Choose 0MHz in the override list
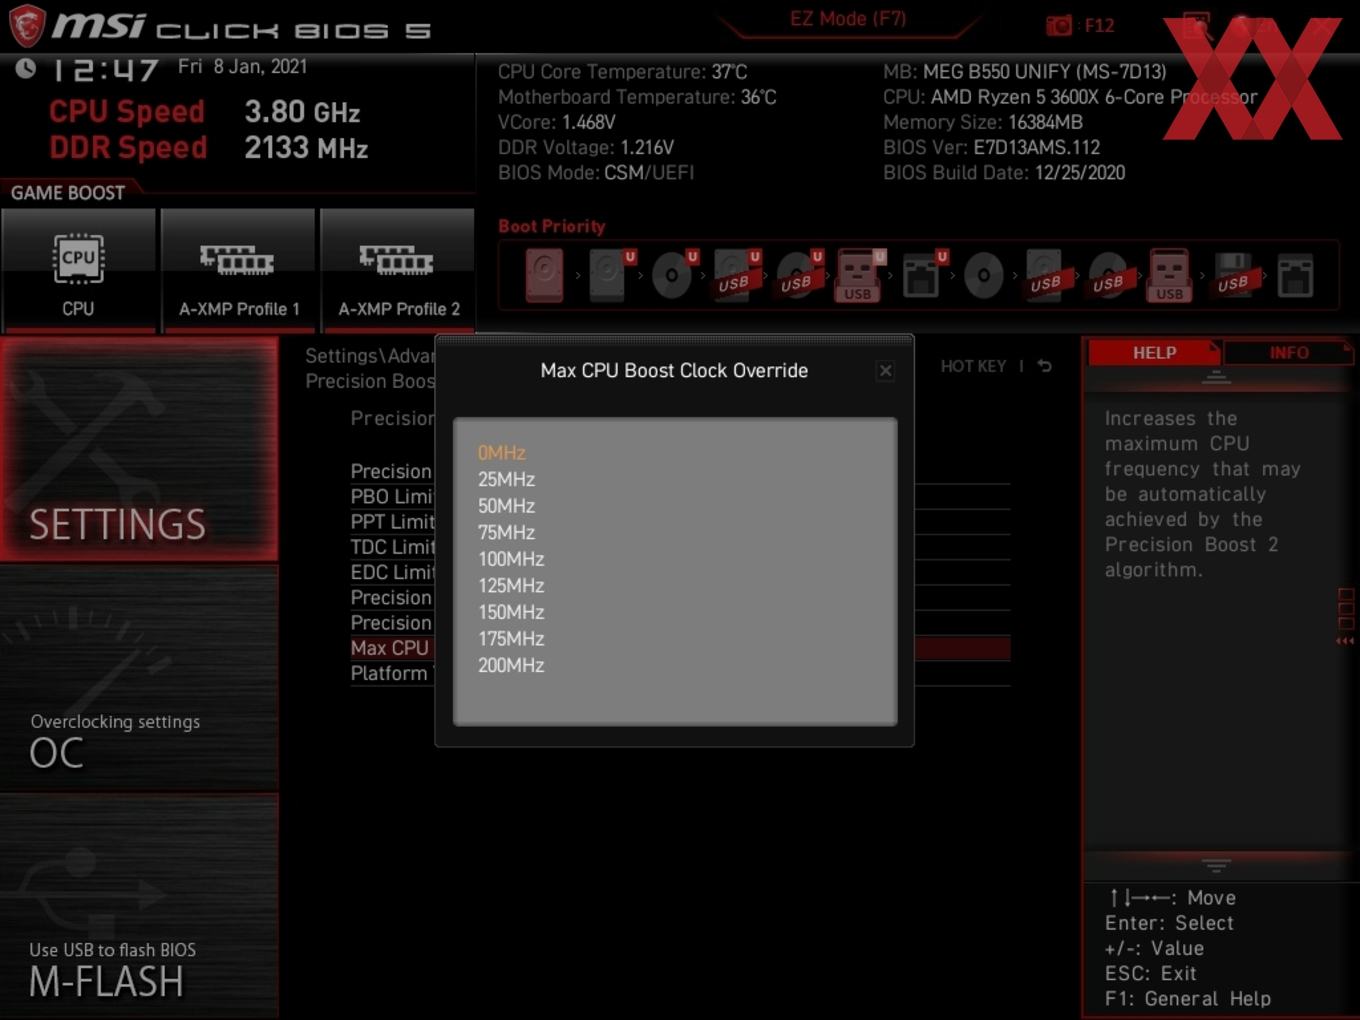Viewport: 1360px width, 1020px height. [x=502, y=453]
